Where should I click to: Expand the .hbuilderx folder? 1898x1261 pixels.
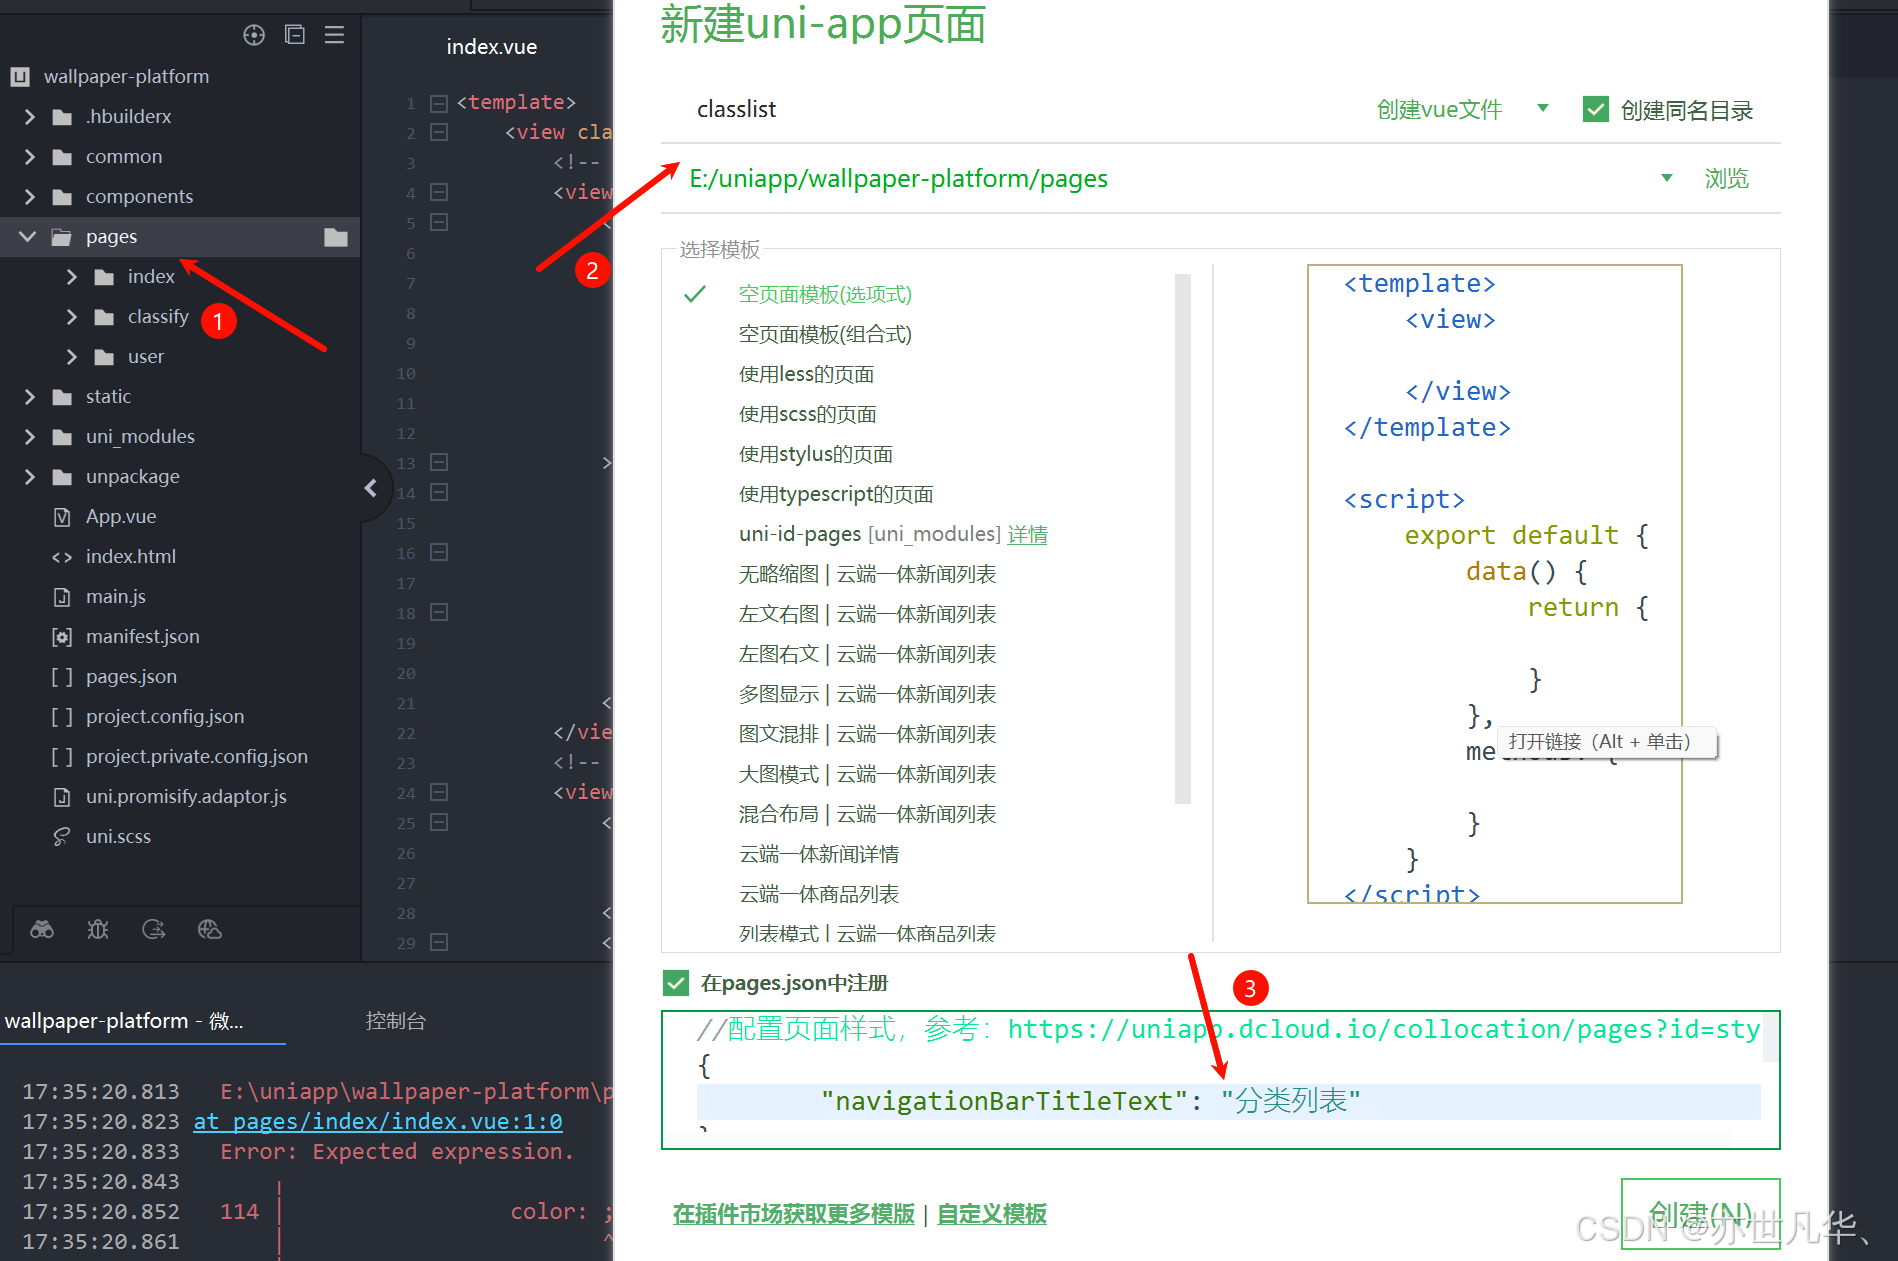(x=29, y=117)
